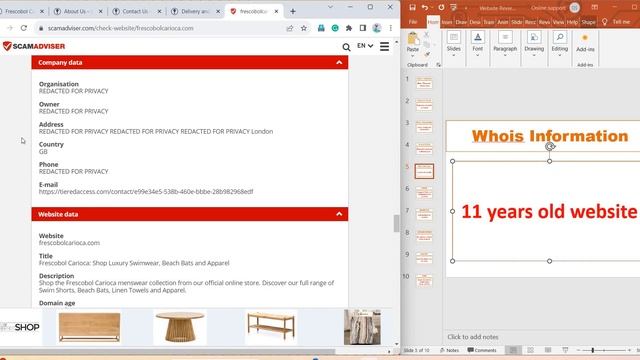Start Slide Show from the status bar
This screenshot has width=640, height=360.
tap(565, 350)
